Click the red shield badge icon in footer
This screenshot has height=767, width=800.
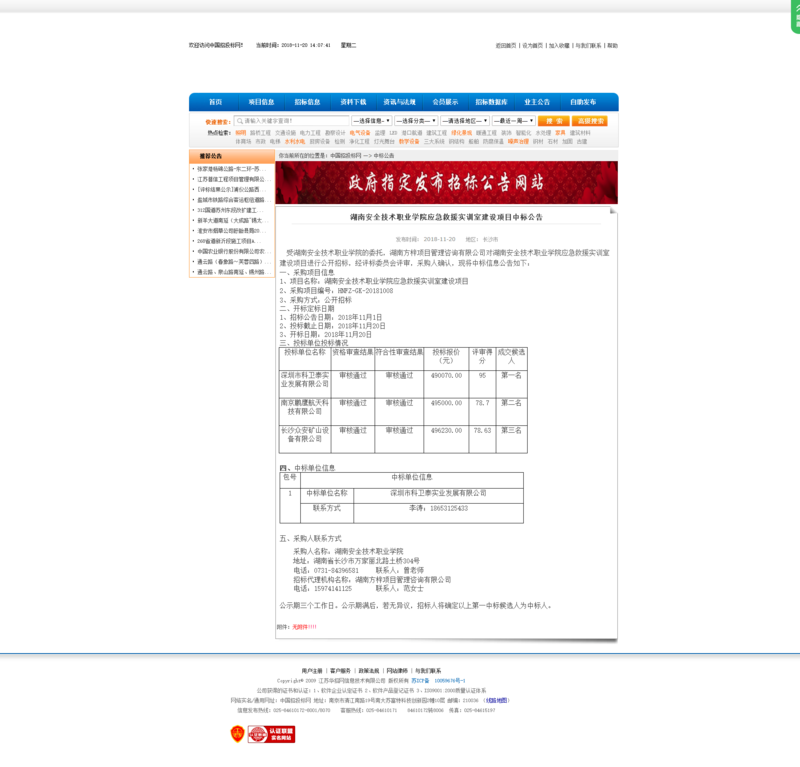237,734
